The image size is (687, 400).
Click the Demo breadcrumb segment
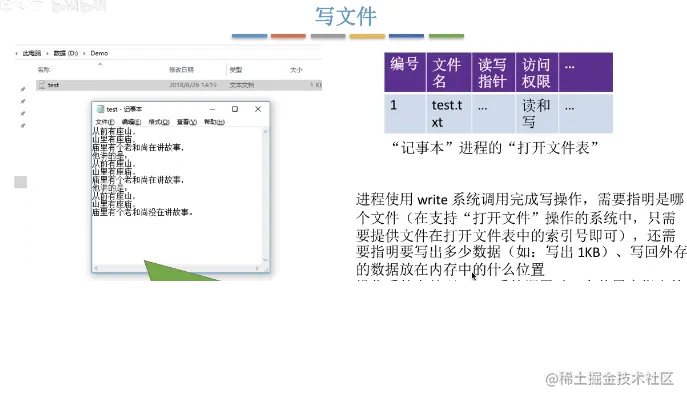(99, 53)
